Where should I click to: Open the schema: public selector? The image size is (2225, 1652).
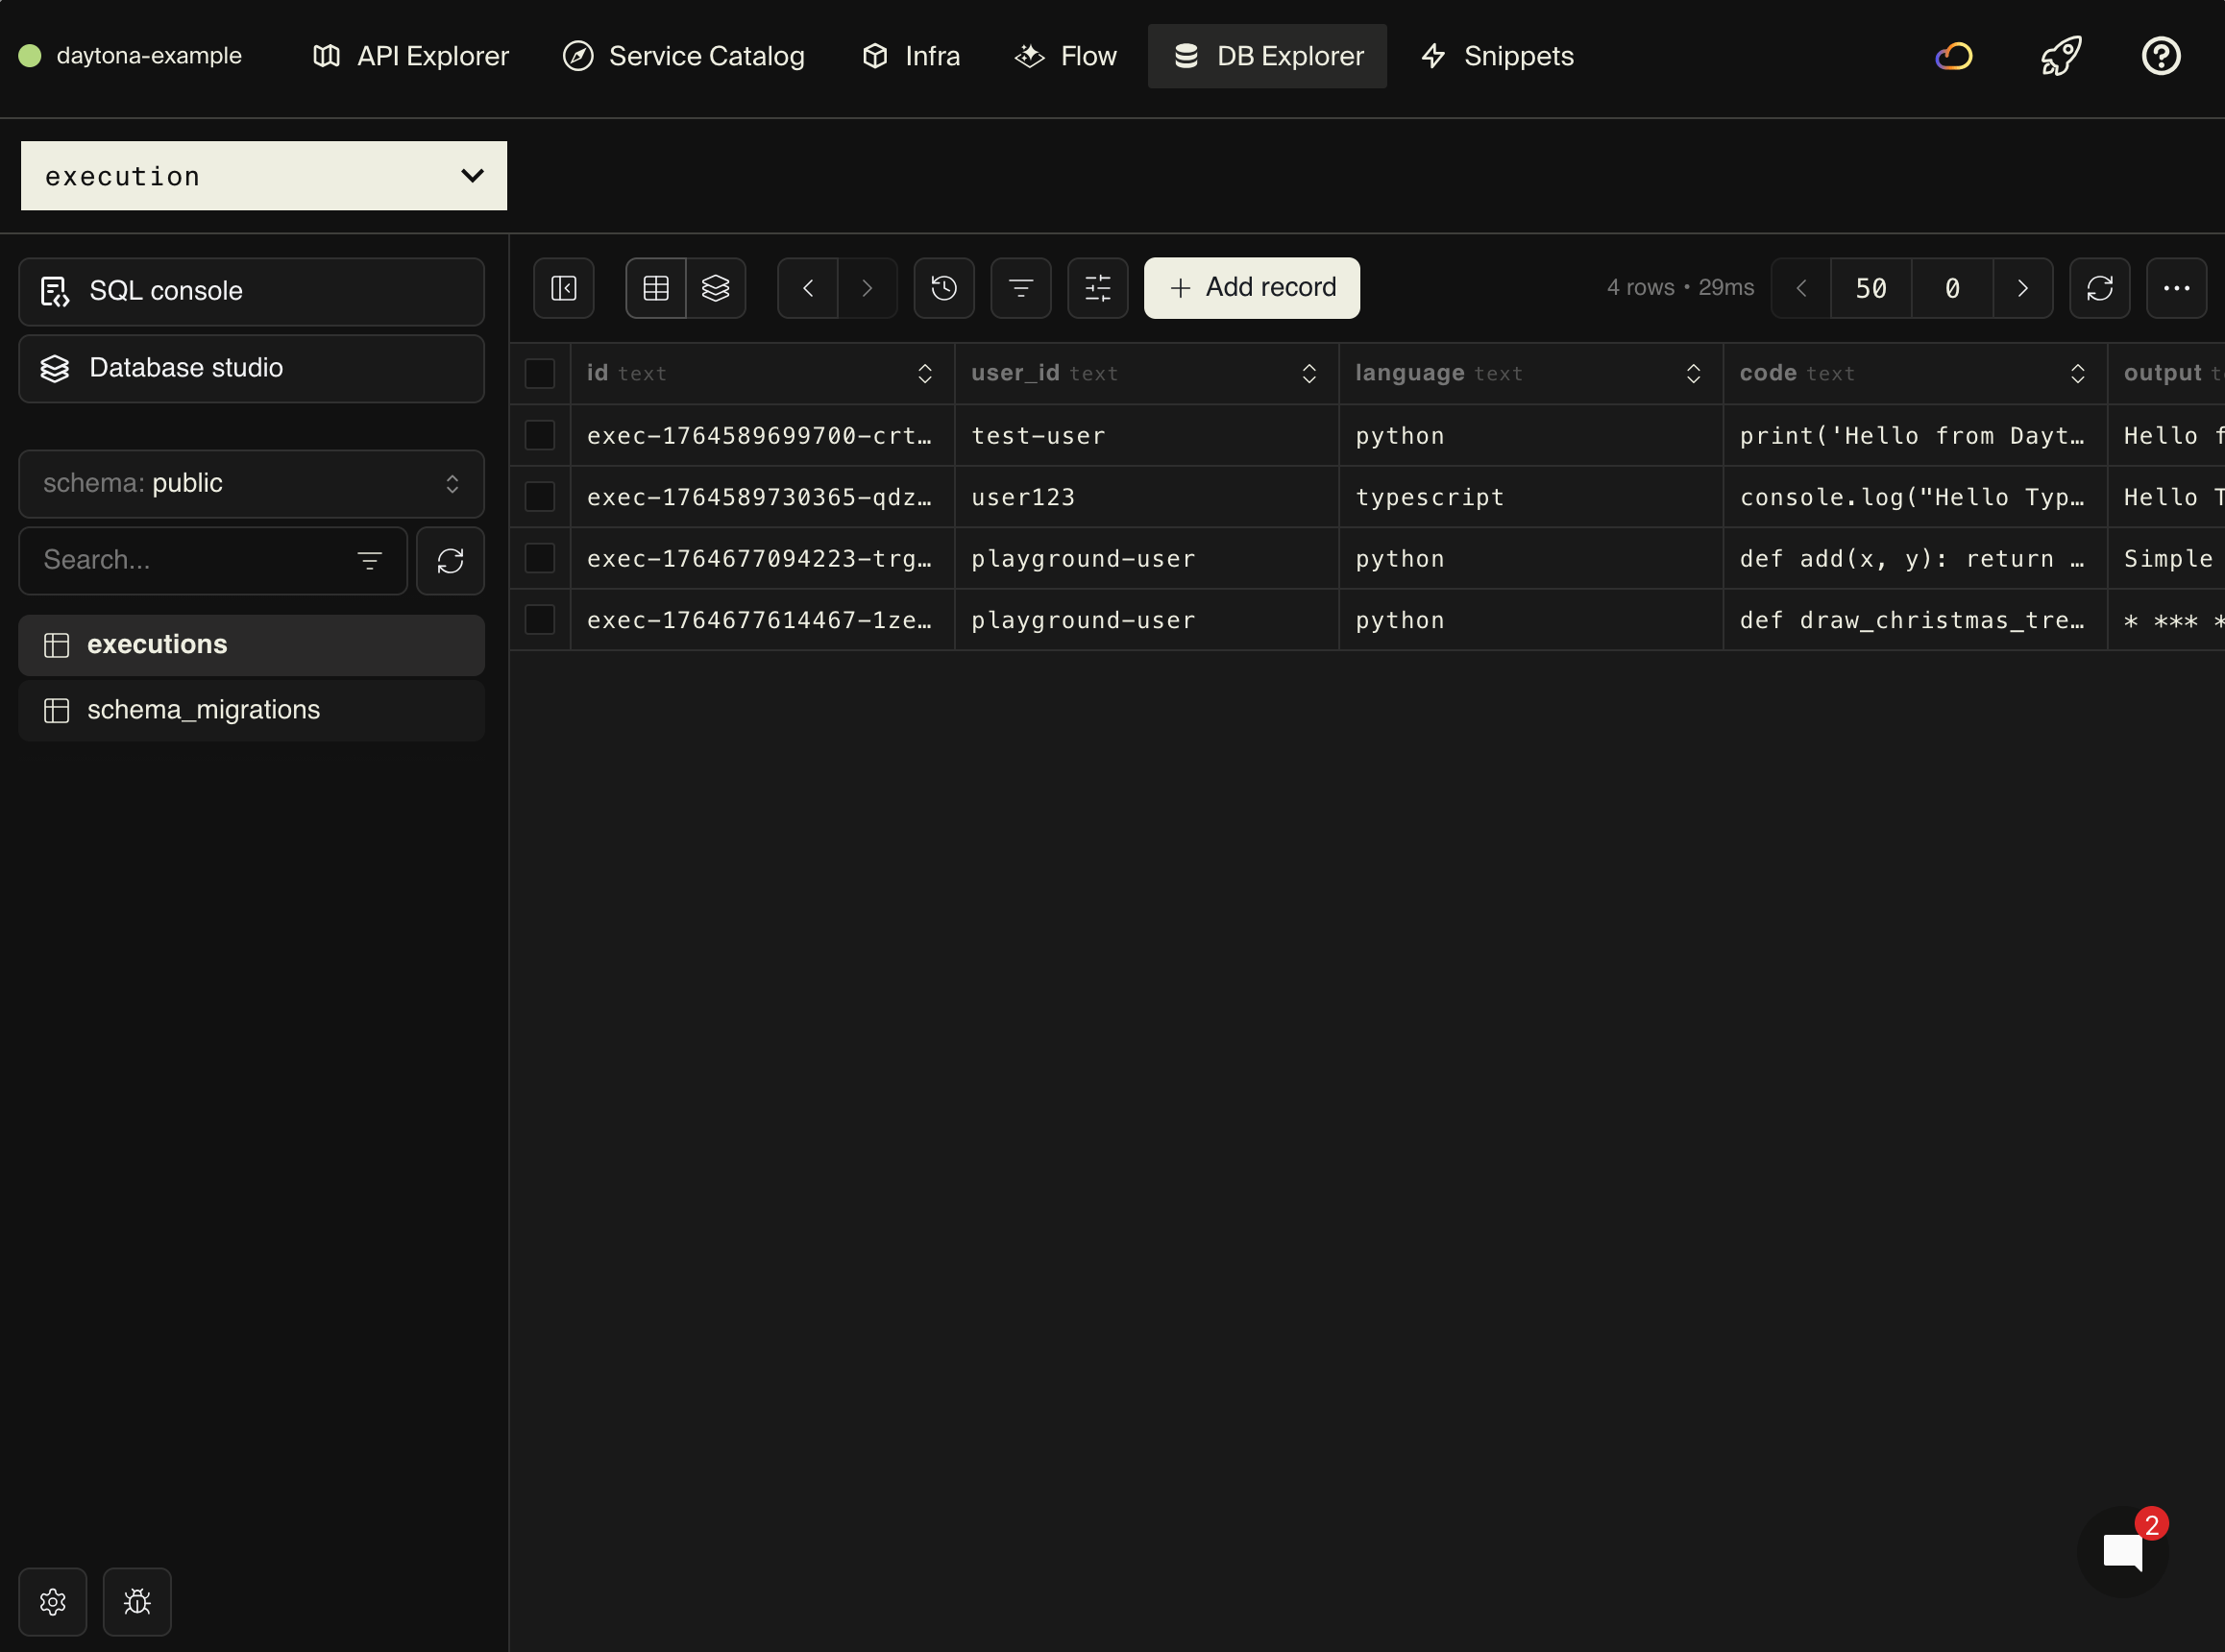251,483
